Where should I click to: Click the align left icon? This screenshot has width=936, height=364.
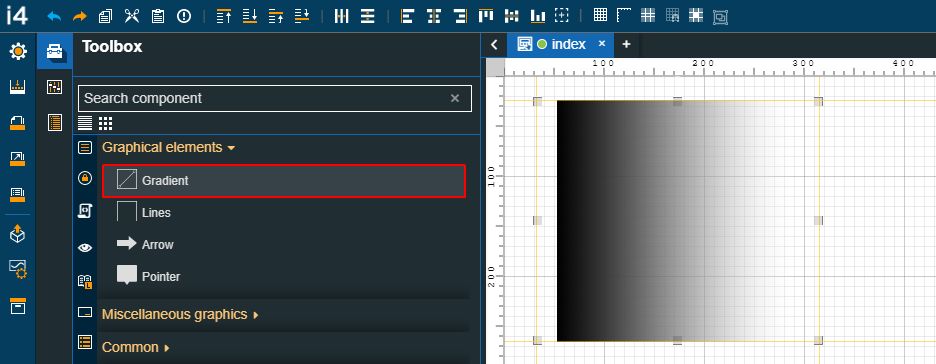(x=407, y=16)
